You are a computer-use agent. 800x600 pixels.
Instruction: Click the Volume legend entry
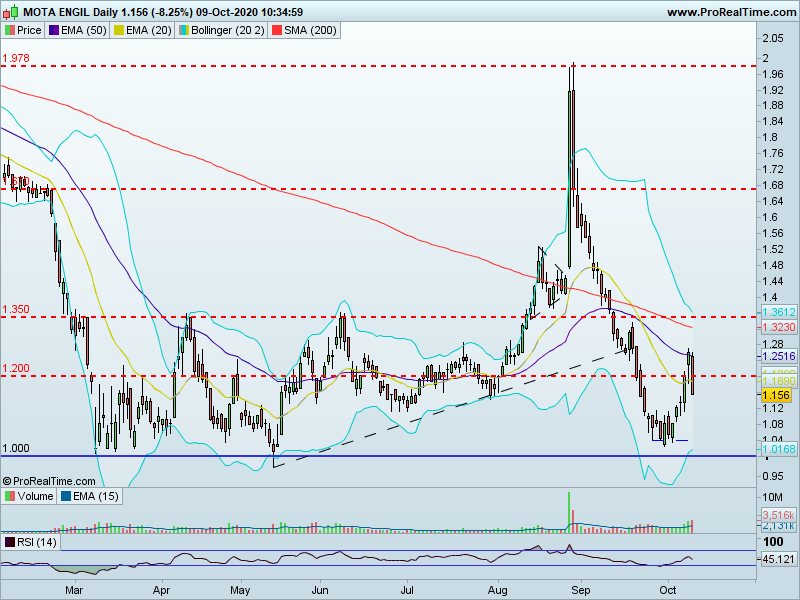(x=29, y=496)
